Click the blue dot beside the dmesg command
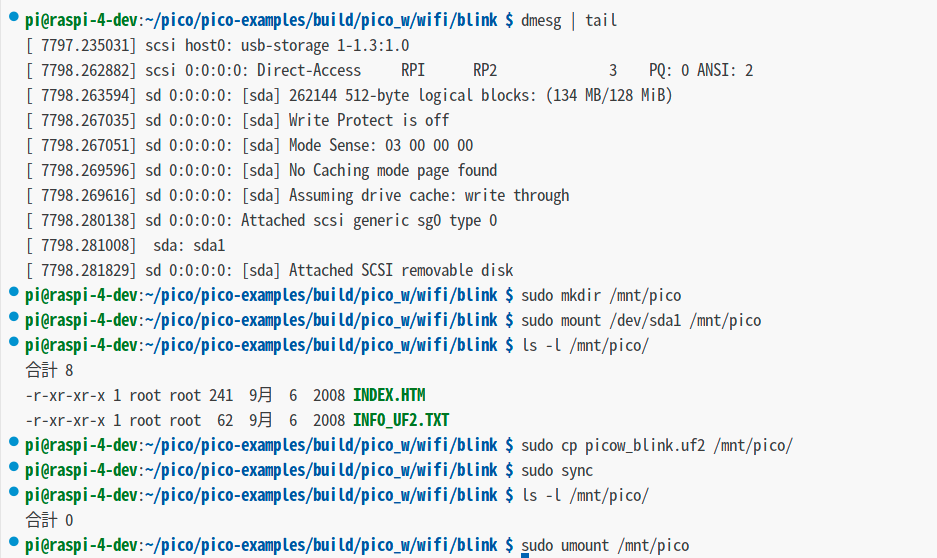The width and height of the screenshot is (937, 558). point(14,17)
